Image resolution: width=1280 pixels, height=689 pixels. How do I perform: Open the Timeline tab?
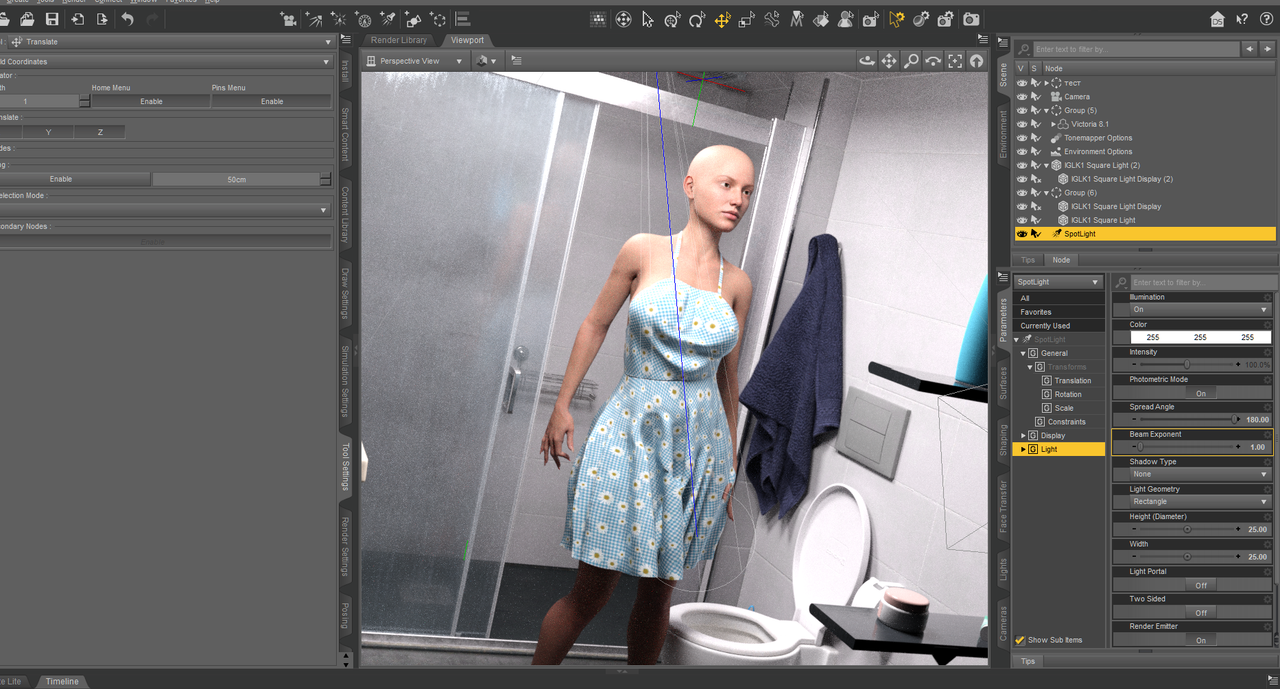[61, 681]
